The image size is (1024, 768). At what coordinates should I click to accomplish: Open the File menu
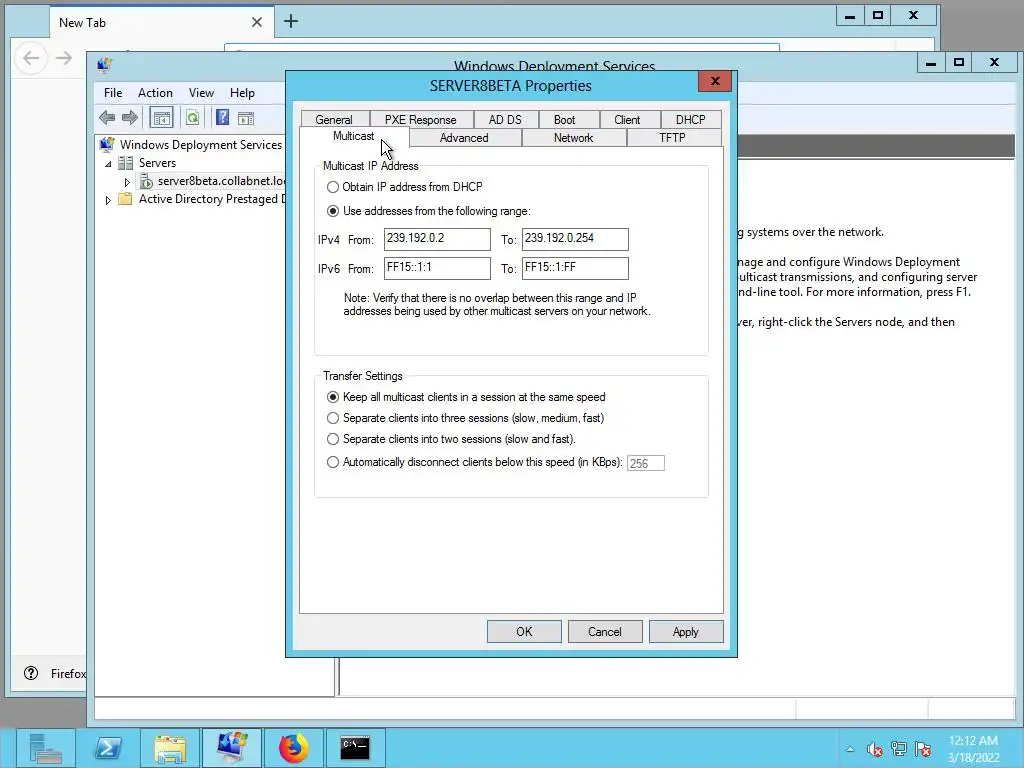pos(113,93)
